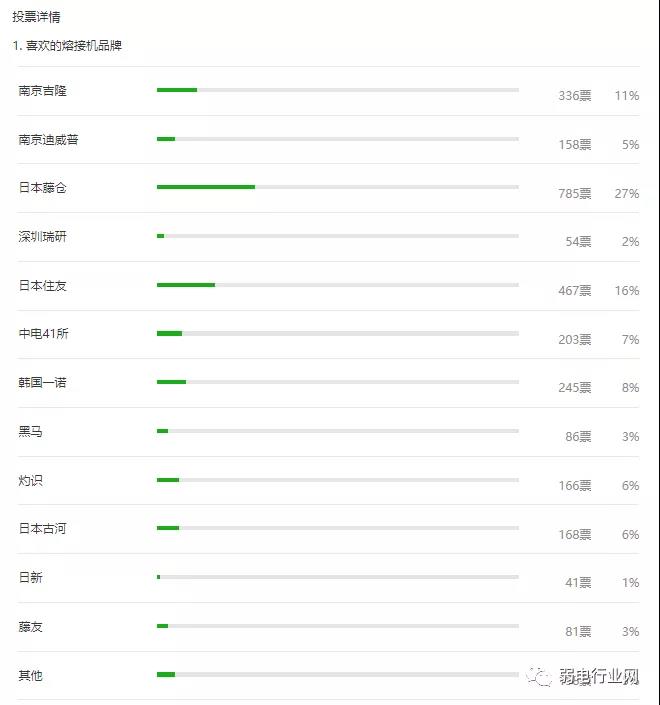Select the 日本藤仓 brand option
The width and height of the screenshot is (660, 705).
42,188
